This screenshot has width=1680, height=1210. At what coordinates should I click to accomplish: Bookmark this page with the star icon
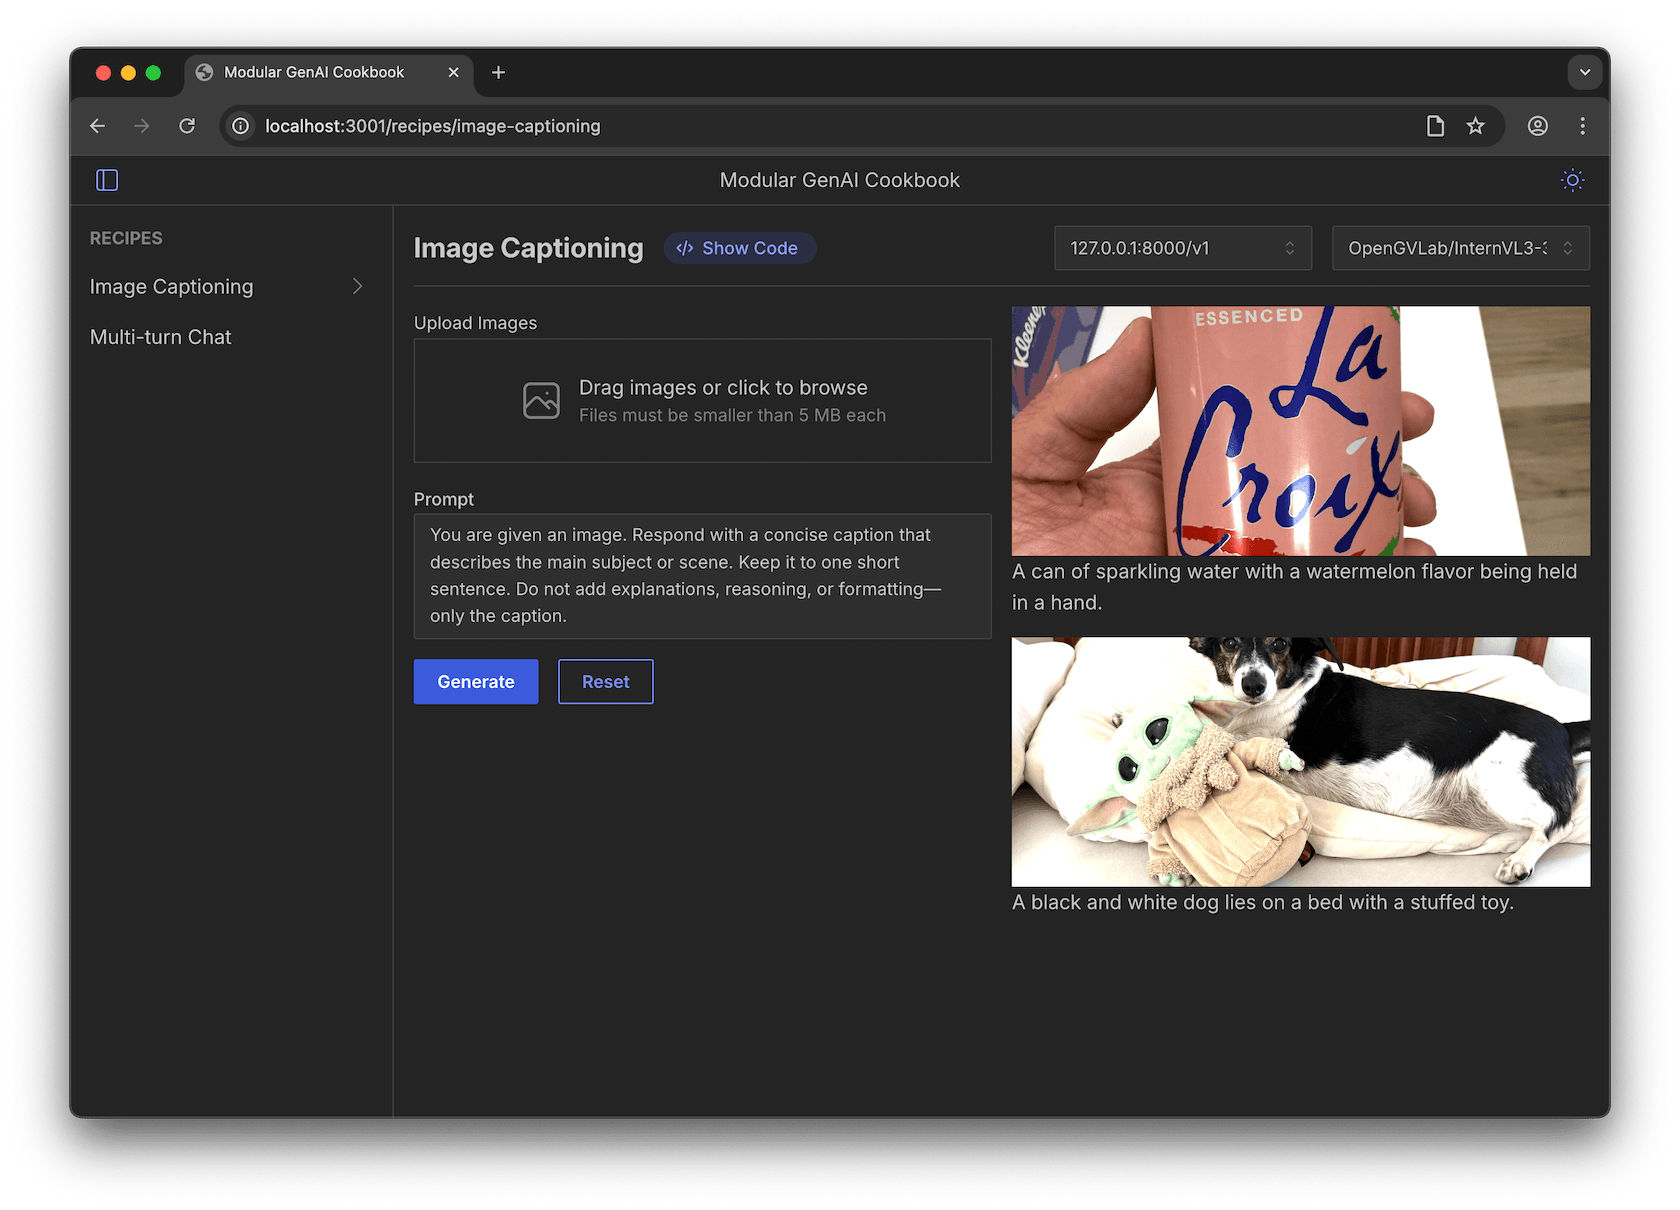click(1475, 126)
